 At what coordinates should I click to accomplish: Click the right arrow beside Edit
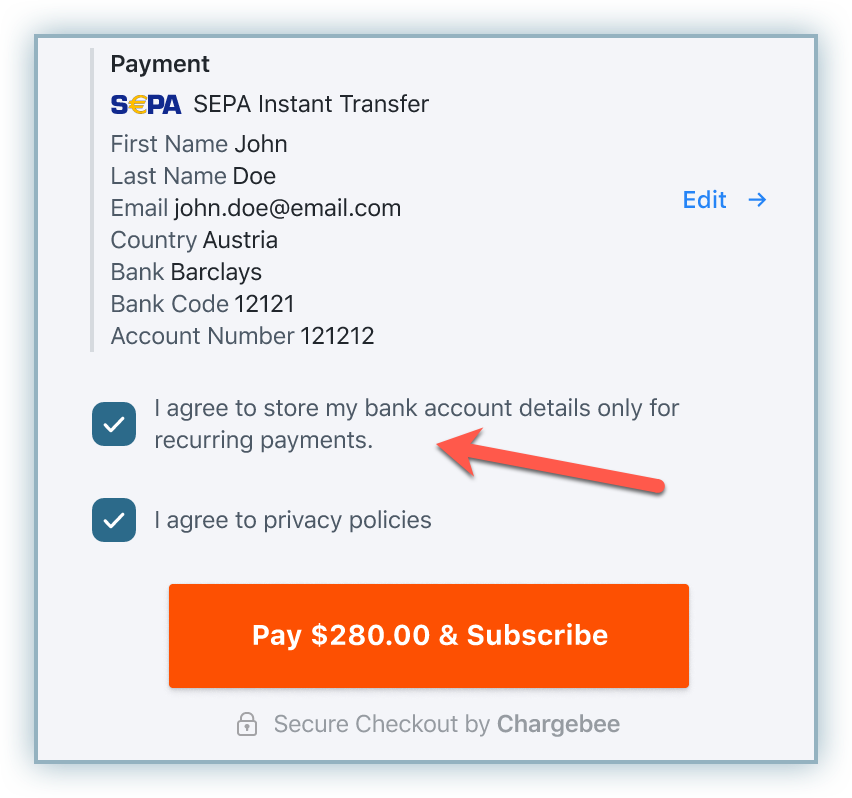758,200
